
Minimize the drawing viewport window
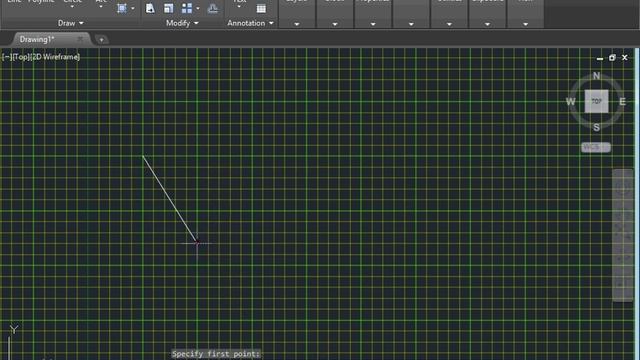click(x=600, y=58)
